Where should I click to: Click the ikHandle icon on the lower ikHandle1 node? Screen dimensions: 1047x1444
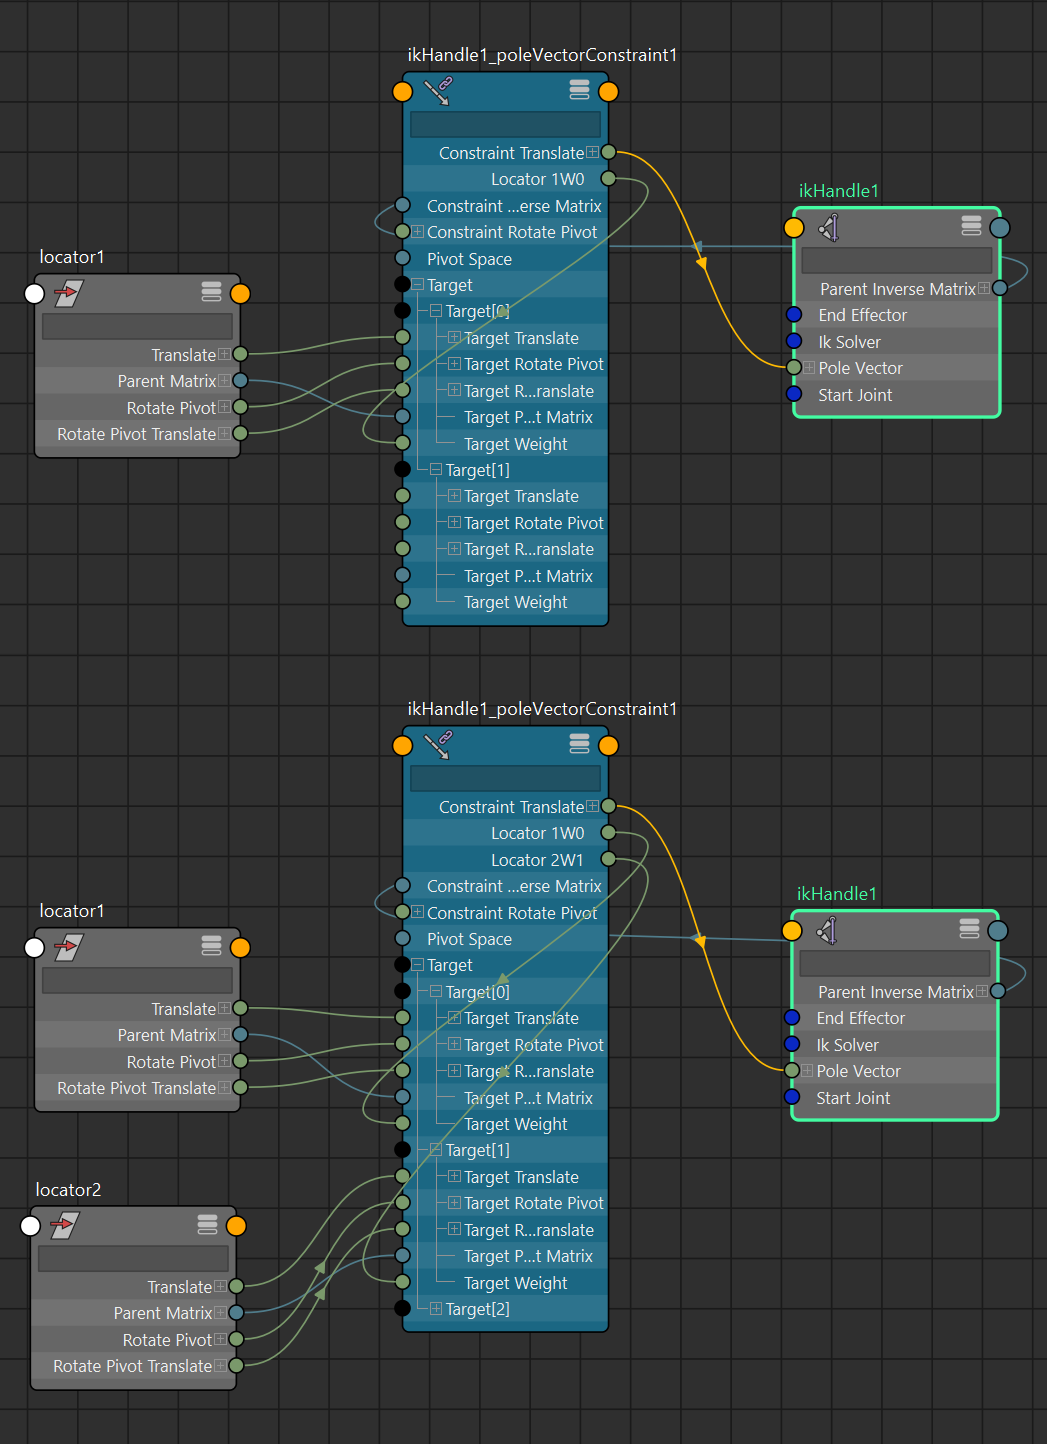[x=827, y=931]
